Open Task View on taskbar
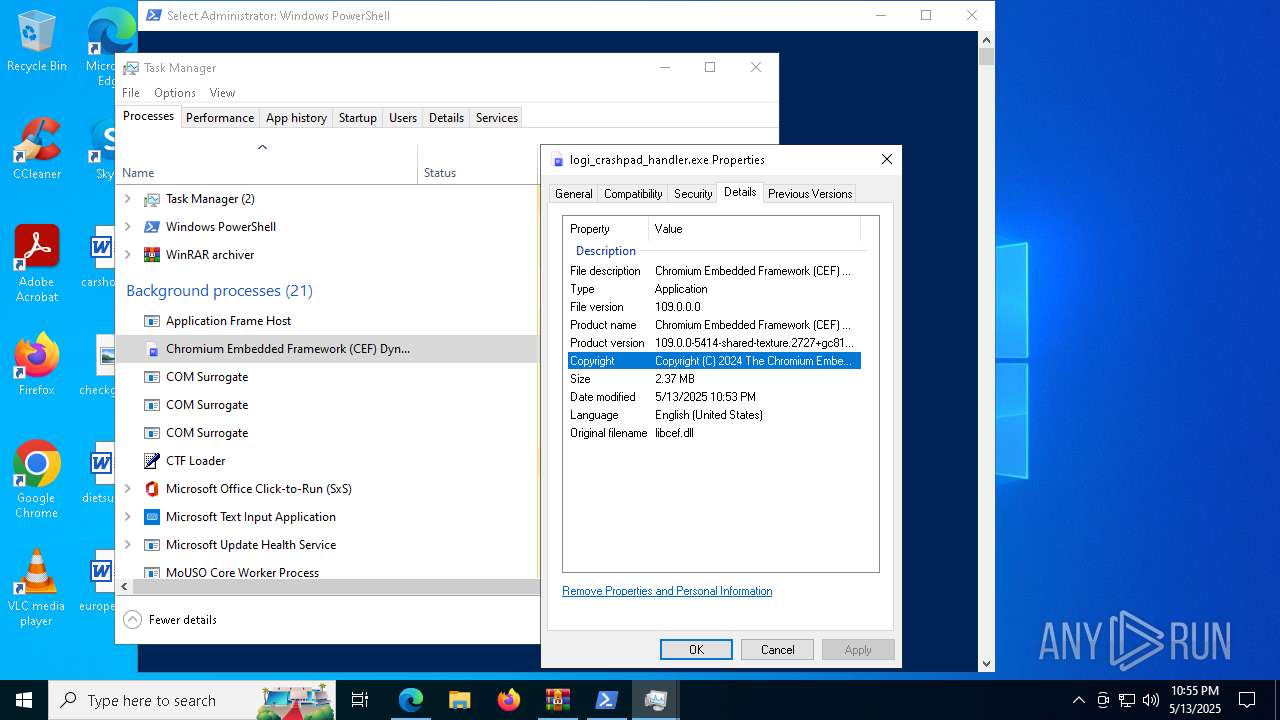Image resolution: width=1280 pixels, height=720 pixels. tap(360, 700)
